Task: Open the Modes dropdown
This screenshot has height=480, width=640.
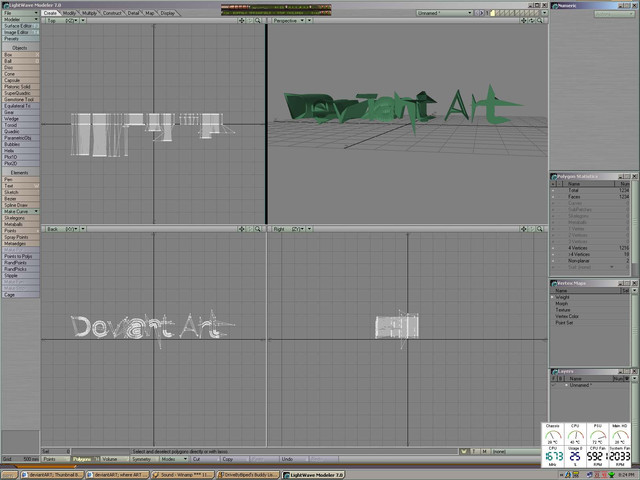Action: point(173,459)
